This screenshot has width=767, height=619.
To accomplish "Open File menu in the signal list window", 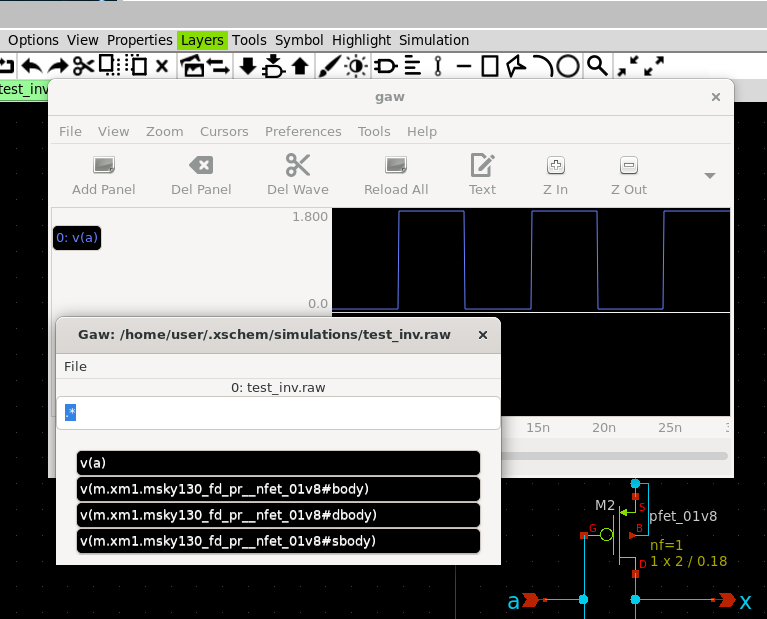I will point(75,366).
